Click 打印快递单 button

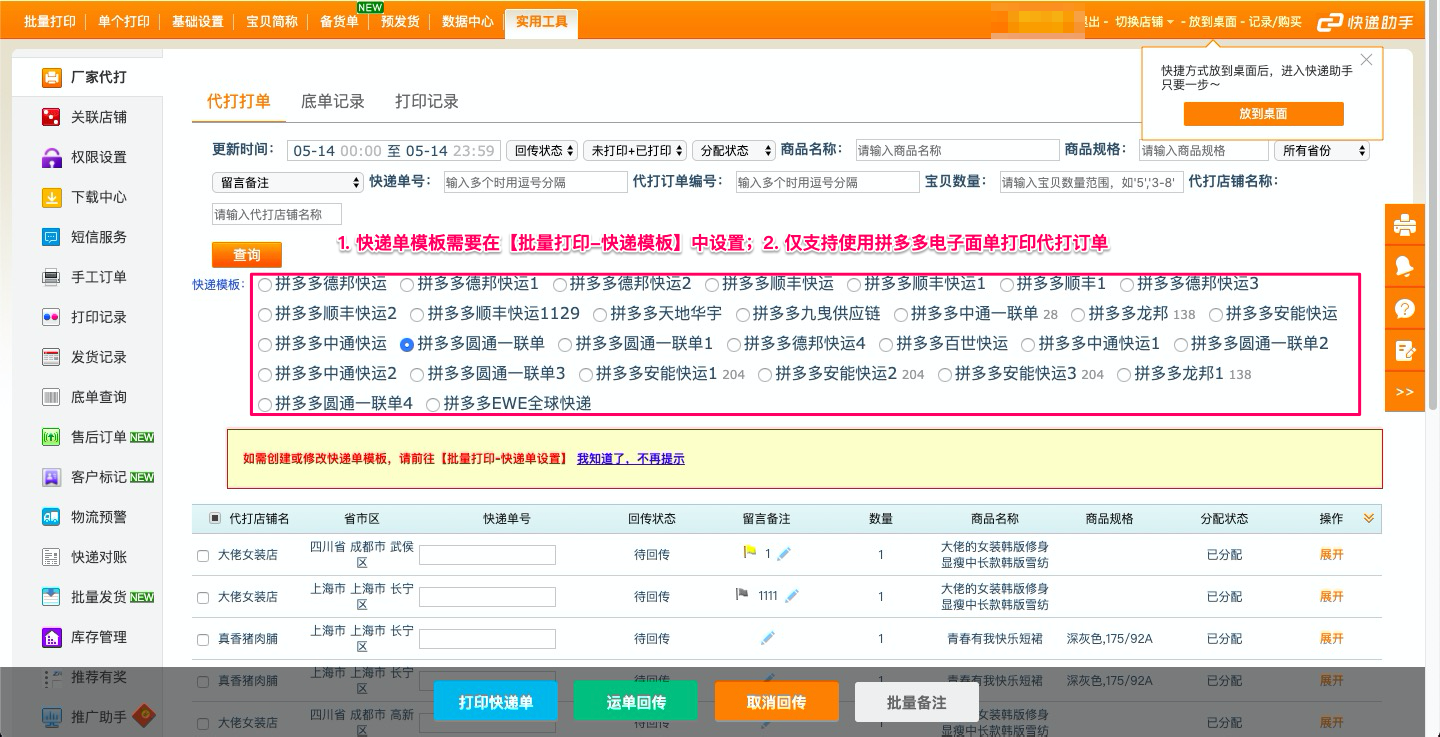[x=496, y=701]
